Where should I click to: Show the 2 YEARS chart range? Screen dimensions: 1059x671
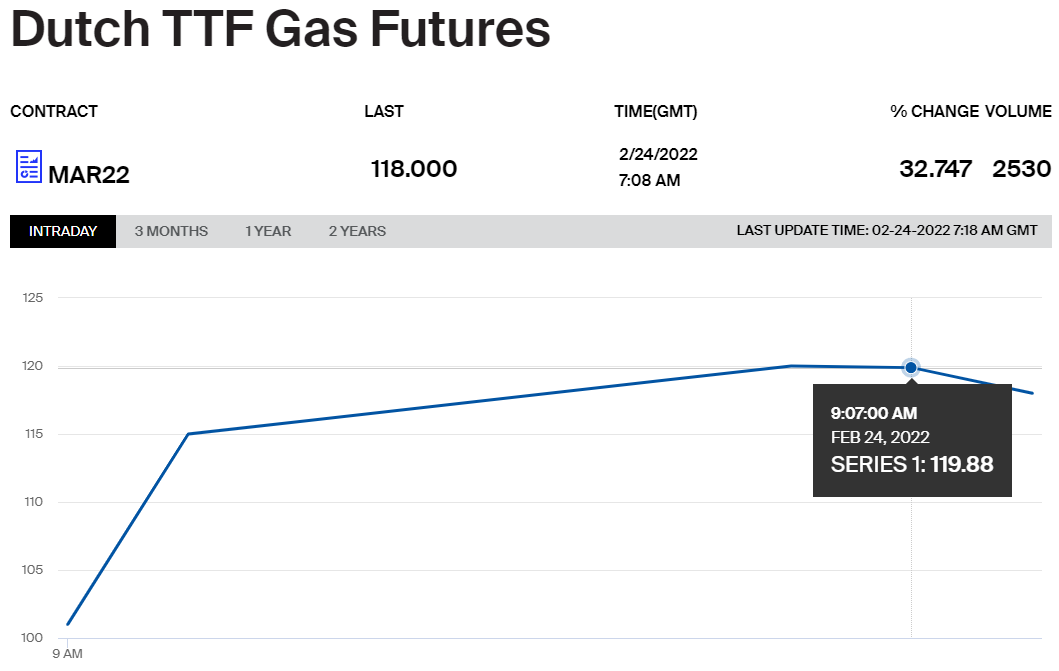[357, 231]
